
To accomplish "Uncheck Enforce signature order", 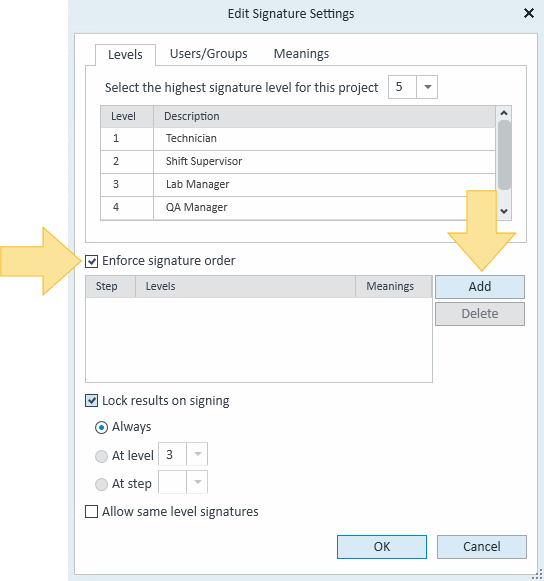I will coord(92,261).
